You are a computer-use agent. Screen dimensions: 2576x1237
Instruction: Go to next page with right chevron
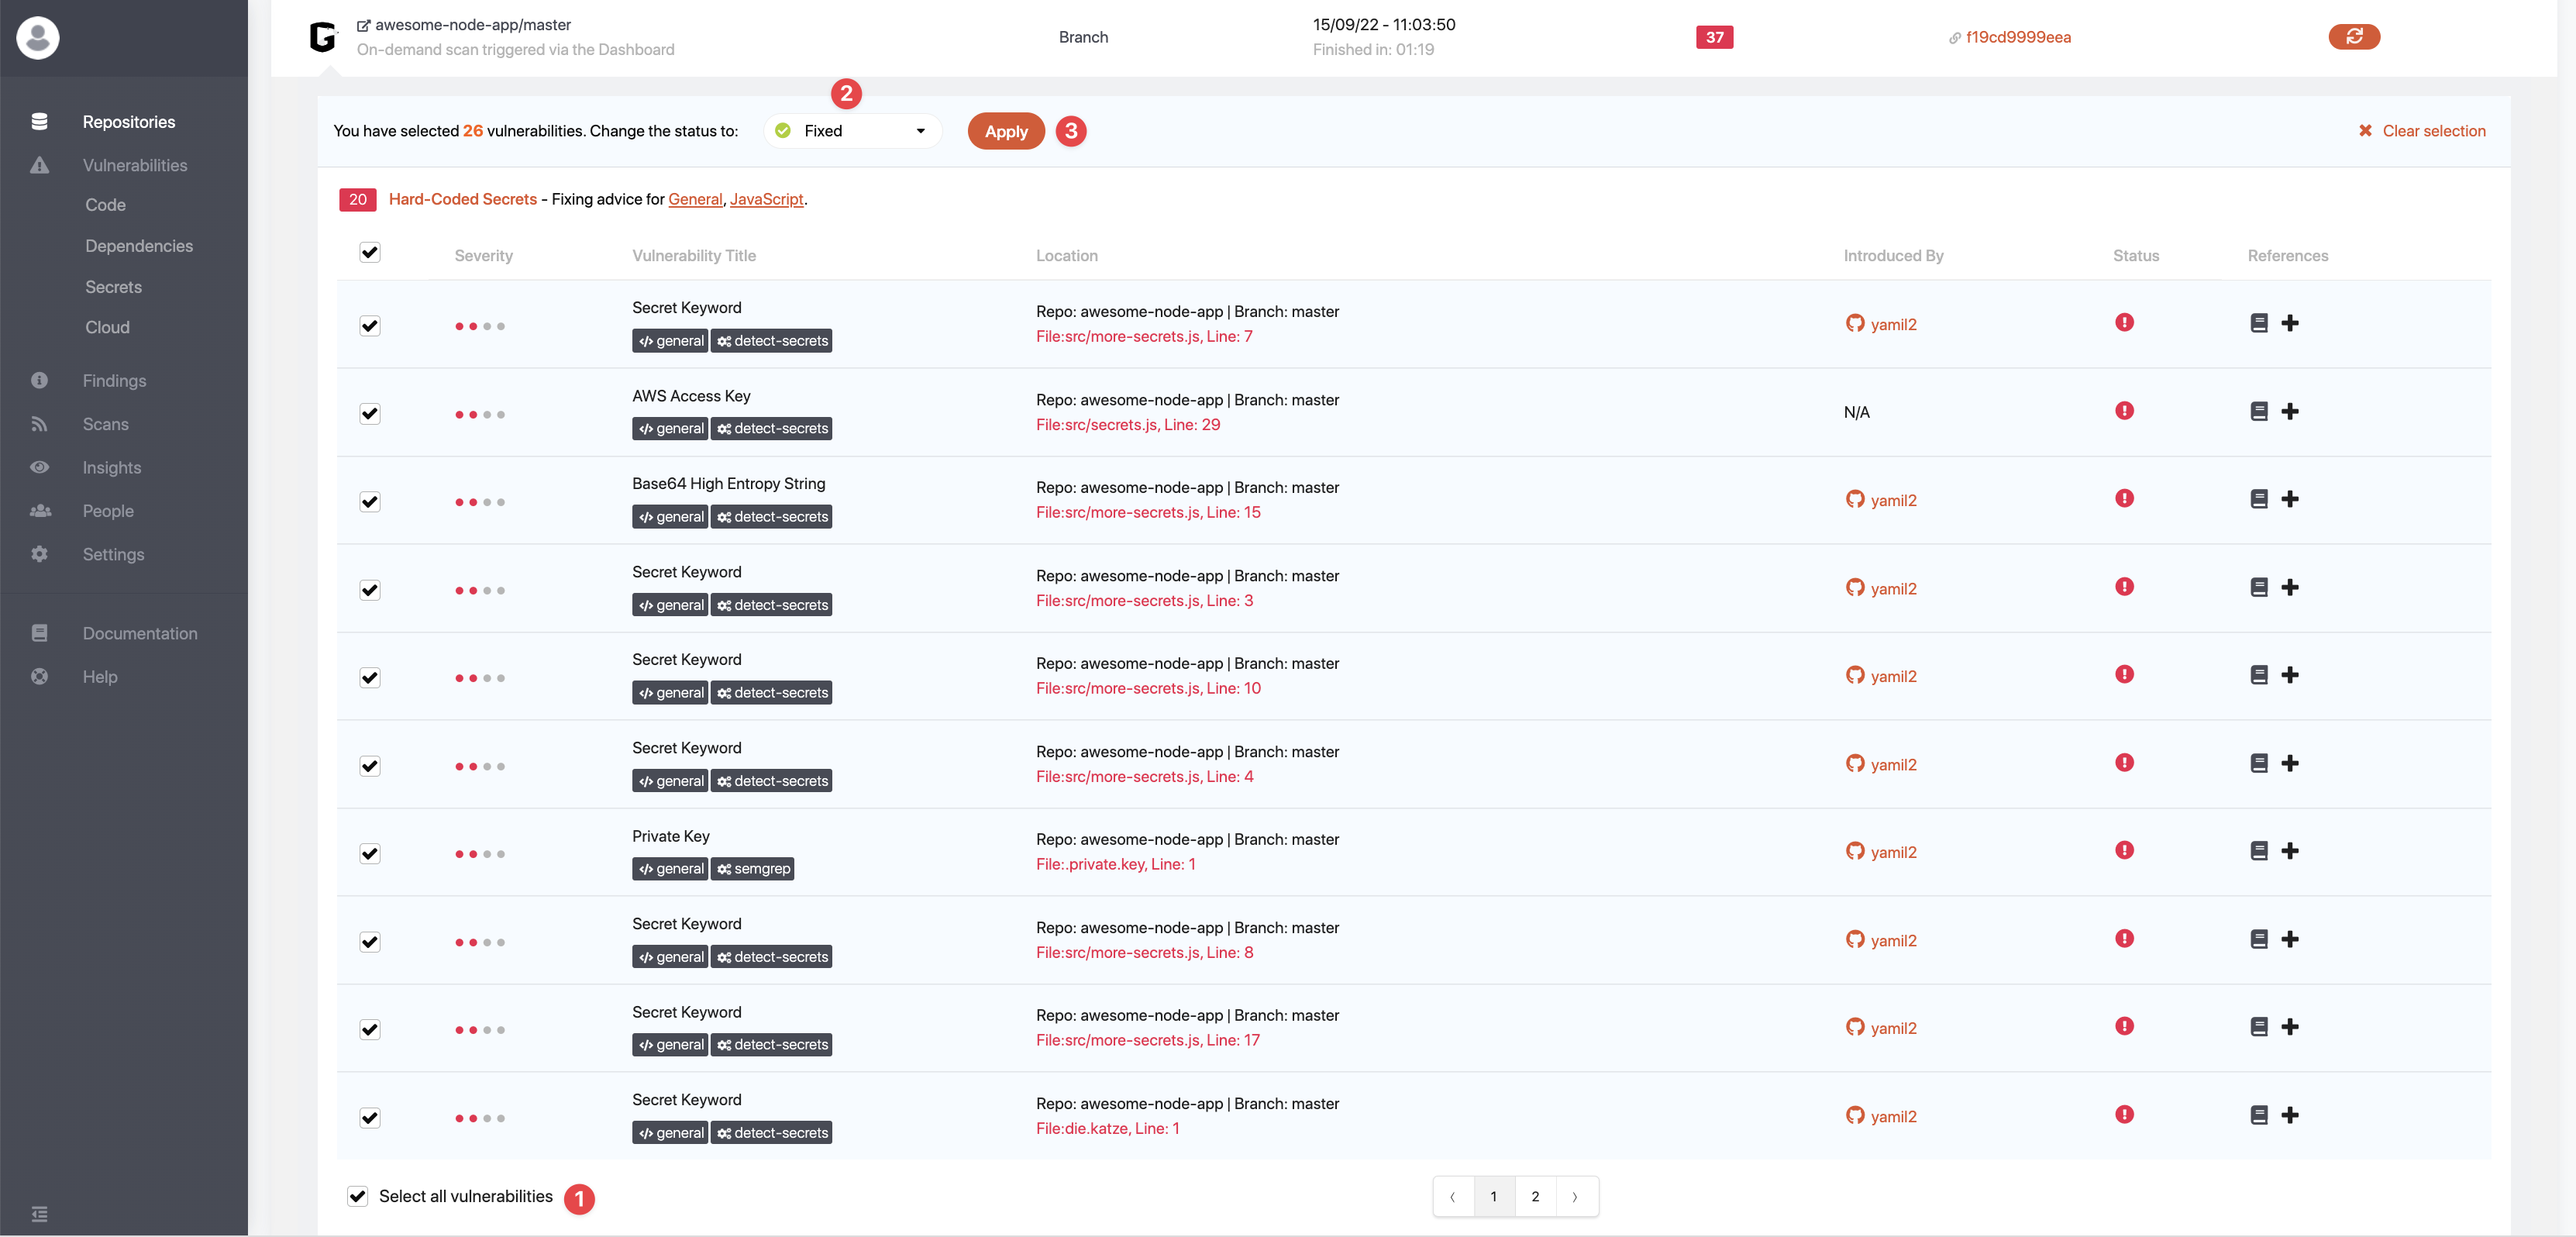[x=1575, y=1197]
